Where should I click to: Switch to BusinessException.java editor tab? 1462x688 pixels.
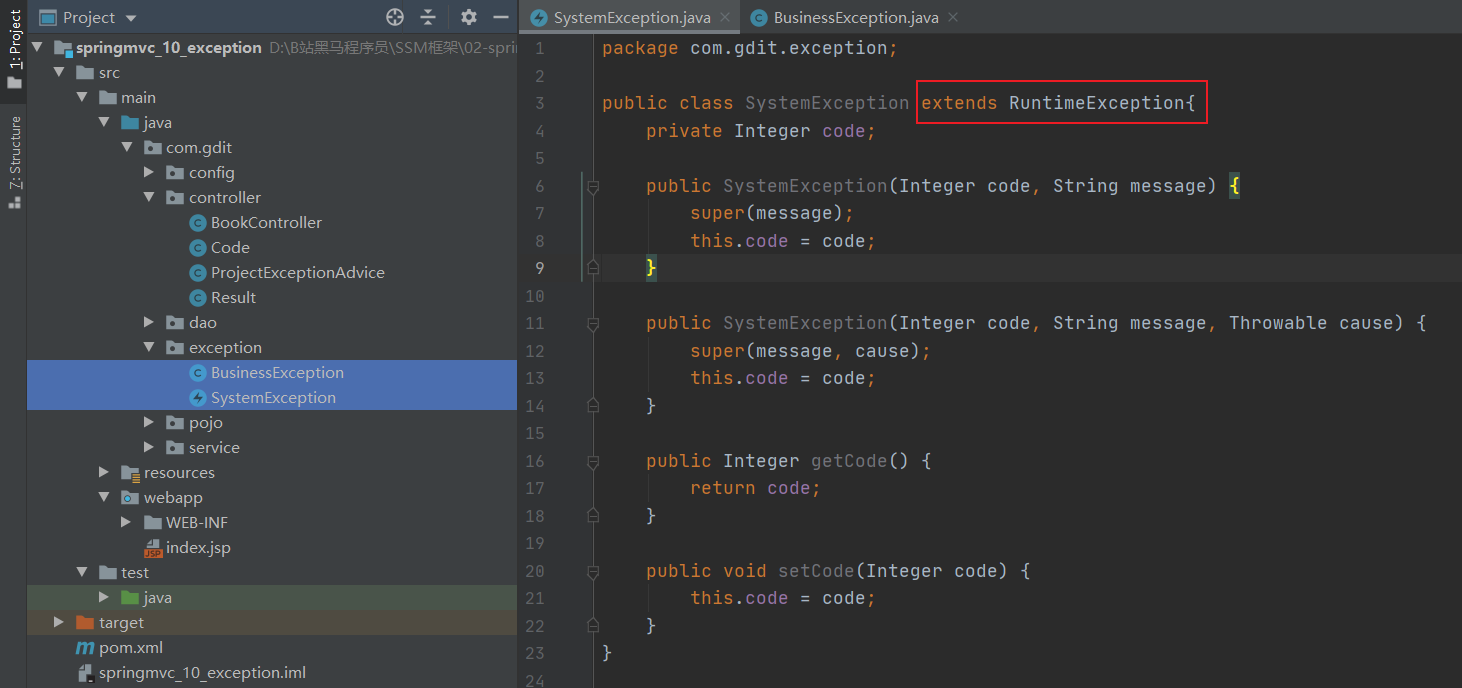855,17
